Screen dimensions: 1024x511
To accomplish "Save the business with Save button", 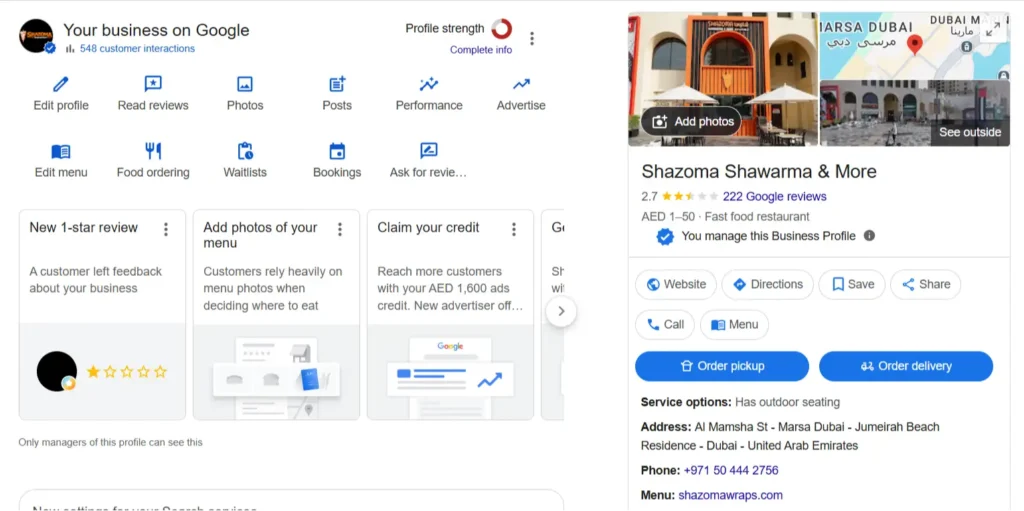I will 852,284.
